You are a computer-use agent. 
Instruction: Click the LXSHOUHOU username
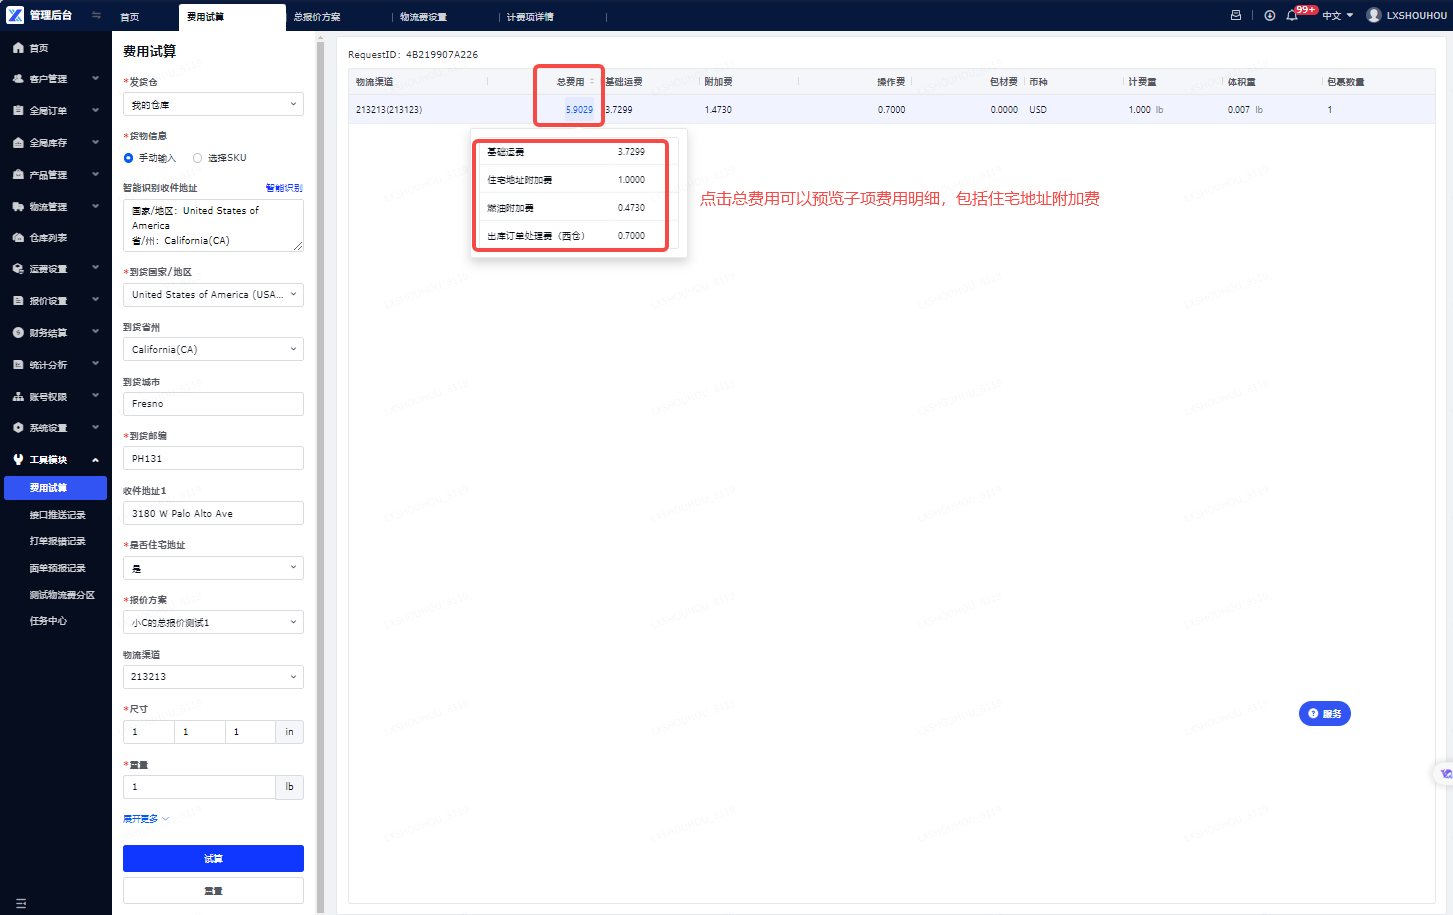[x=1416, y=16]
